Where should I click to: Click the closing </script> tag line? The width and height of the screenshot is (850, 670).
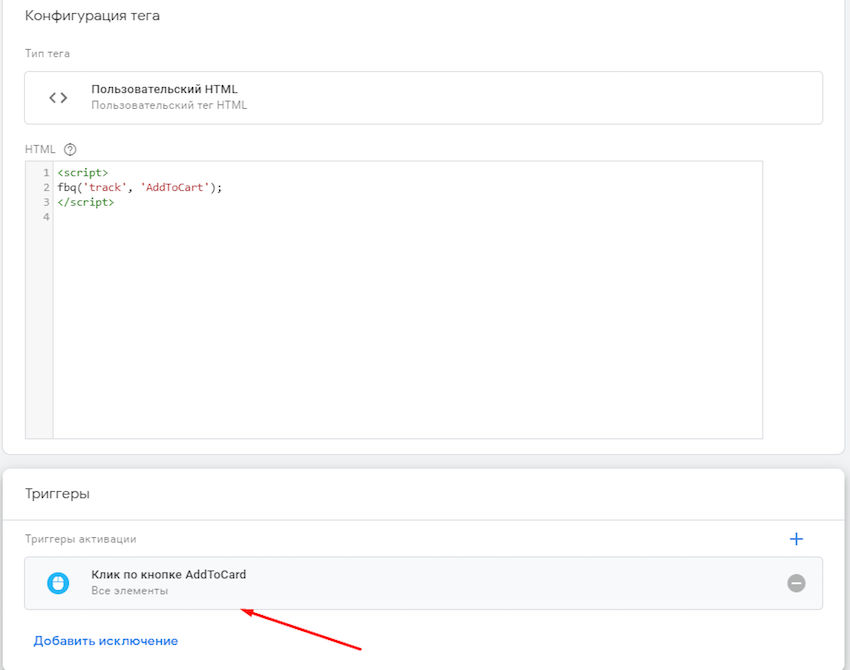pos(86,202)
